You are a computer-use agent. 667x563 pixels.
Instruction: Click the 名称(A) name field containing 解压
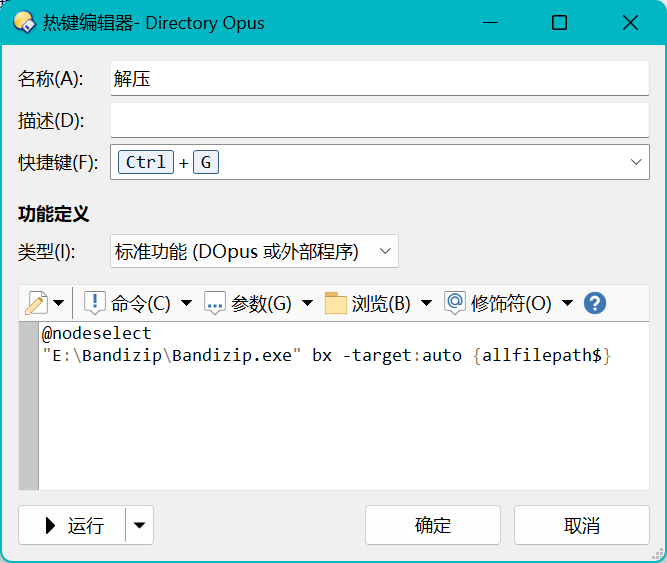379,78
